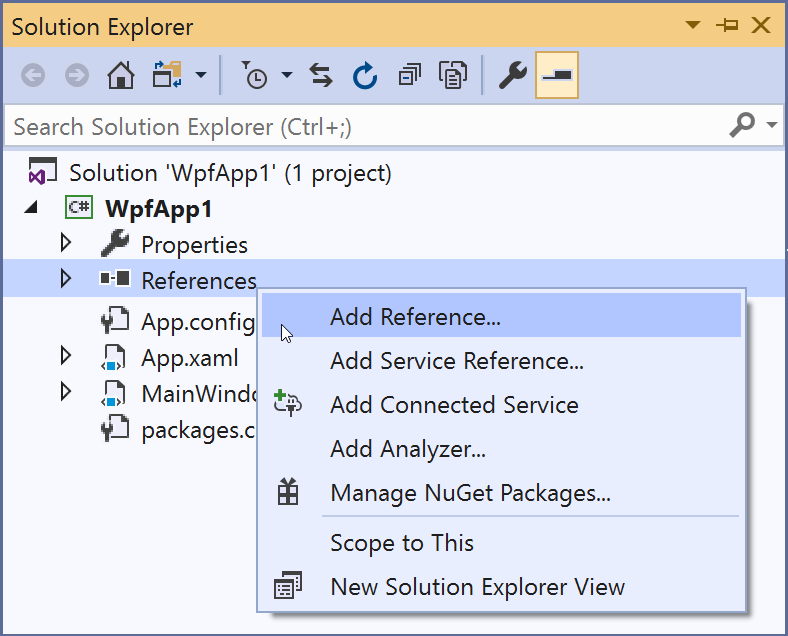Click the Home icon in toolbar
The width and height of the screenshot is (788, 636).
(120, 76)
